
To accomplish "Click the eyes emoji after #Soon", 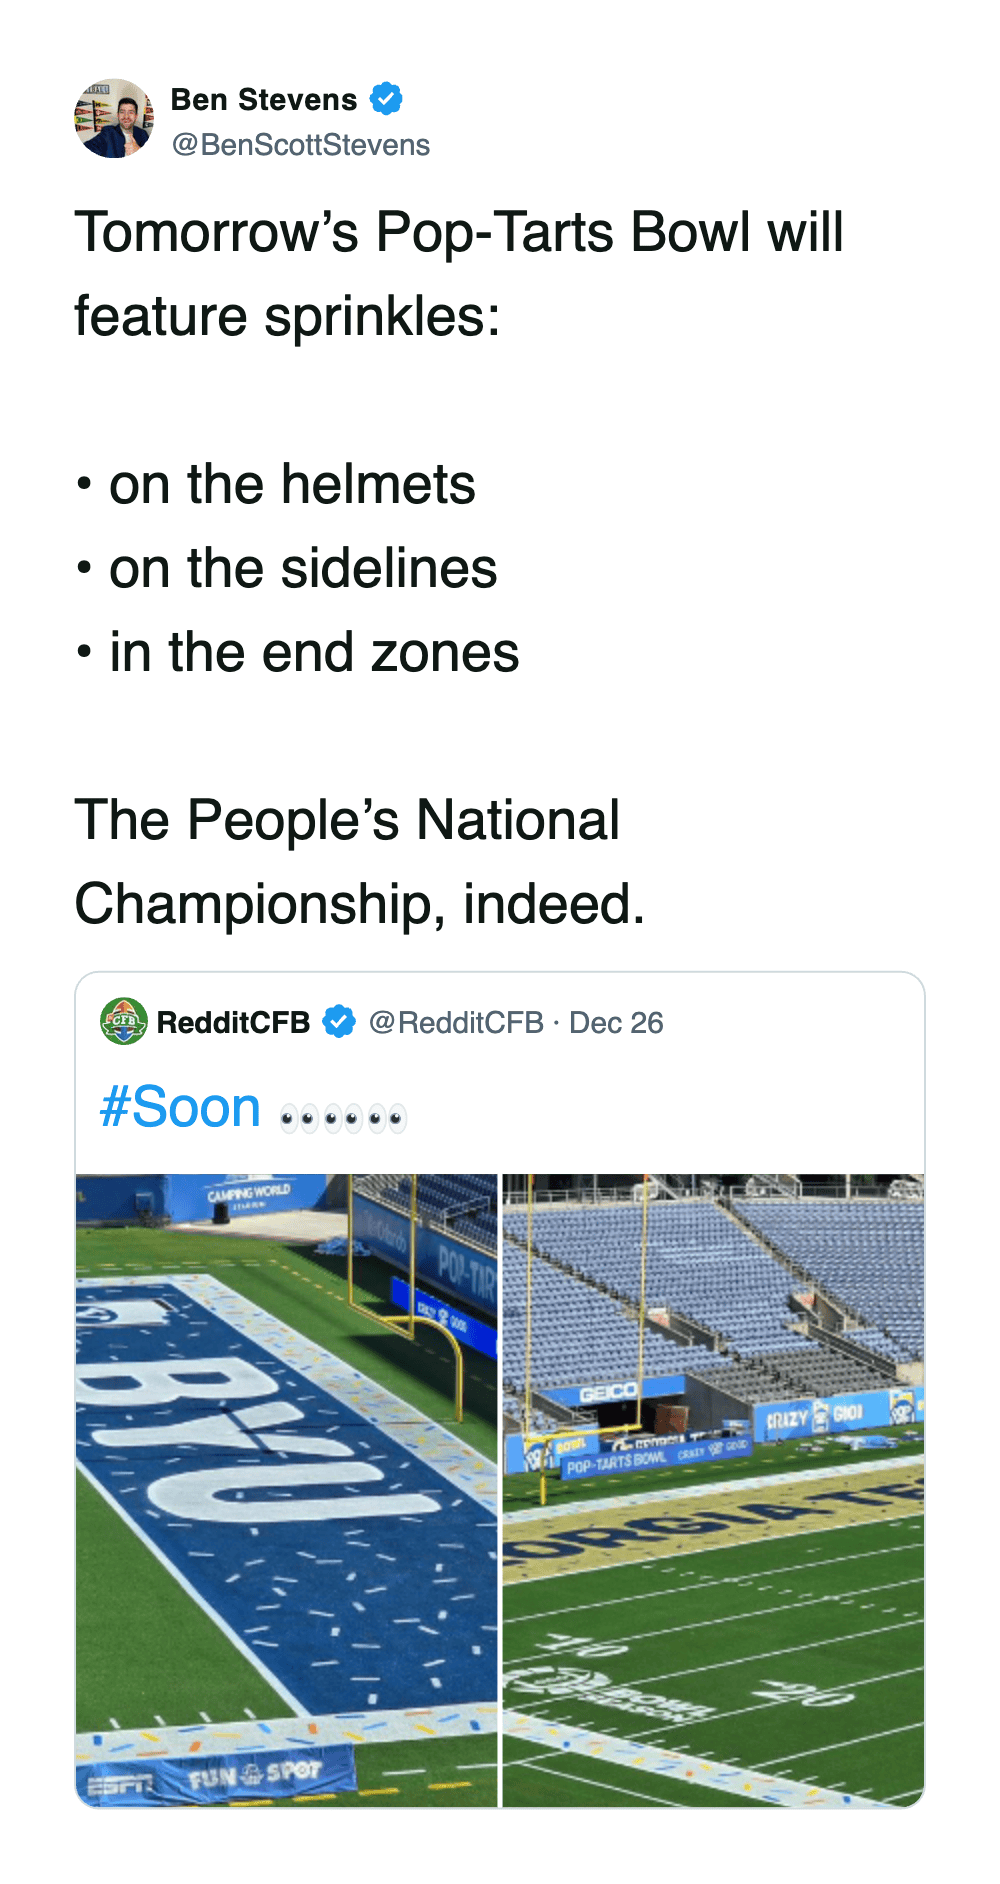I will pos(343,1117).
